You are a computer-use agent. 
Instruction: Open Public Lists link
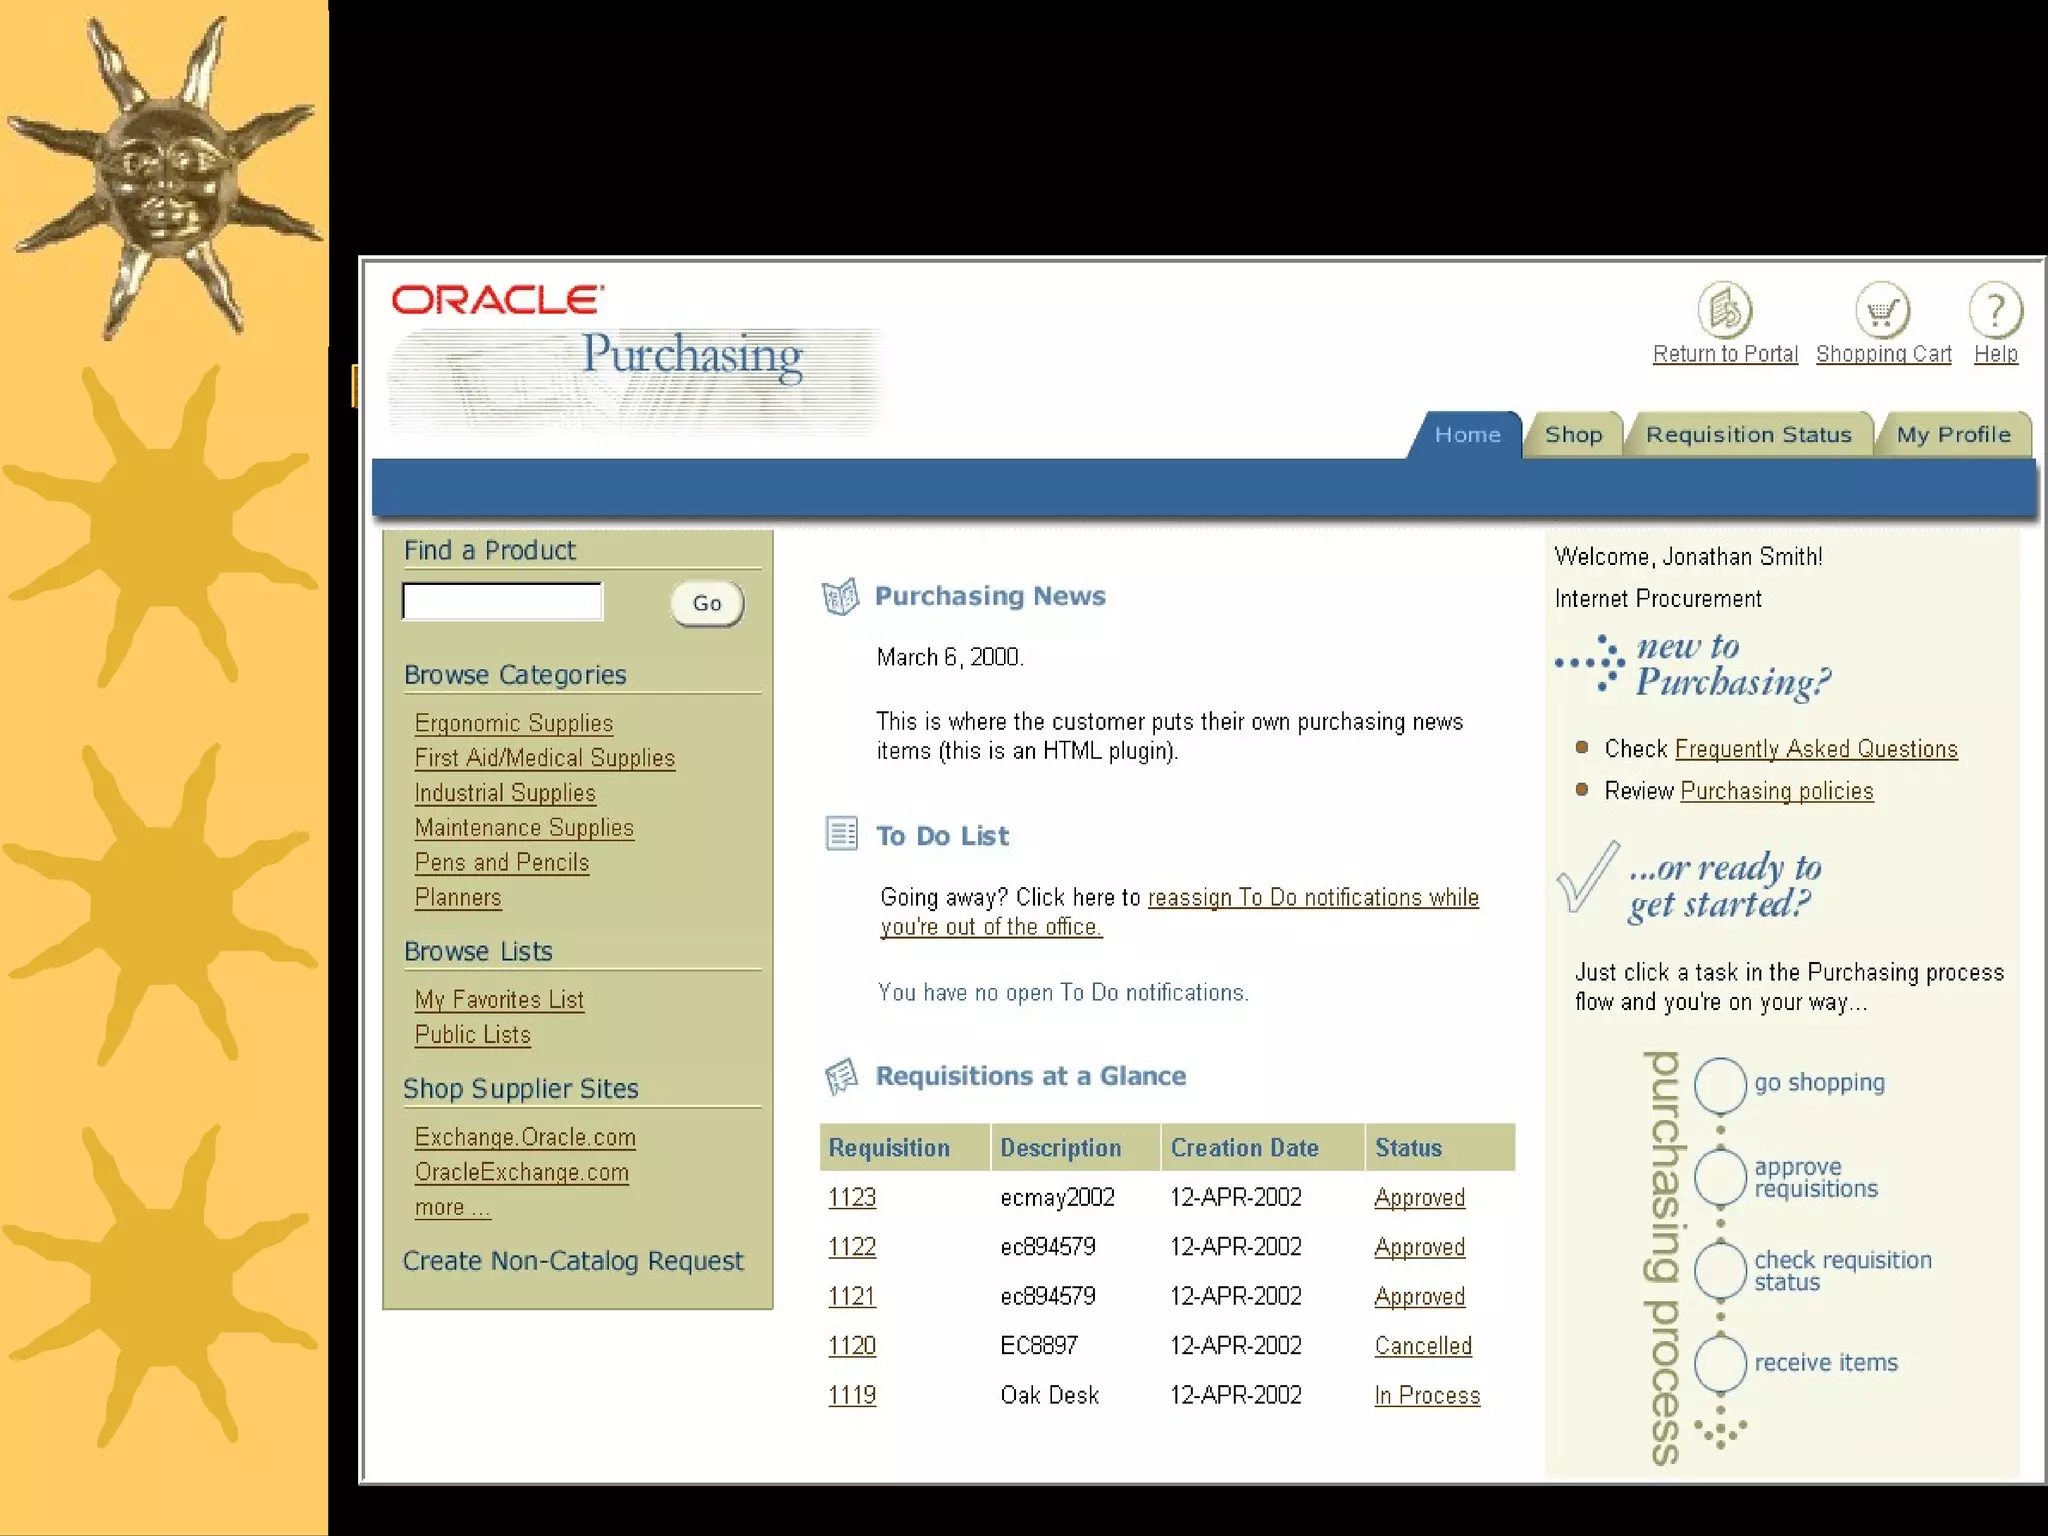click(472, 1035)
